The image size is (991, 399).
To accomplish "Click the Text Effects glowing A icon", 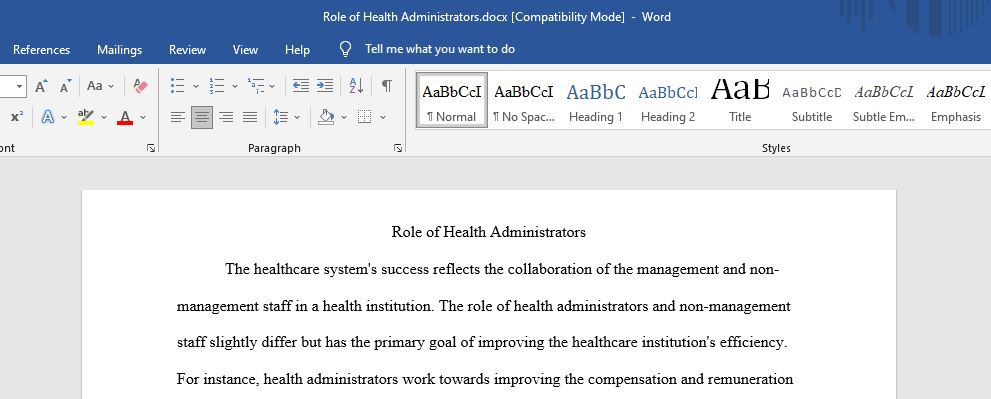I will click(x=48, y=117).
